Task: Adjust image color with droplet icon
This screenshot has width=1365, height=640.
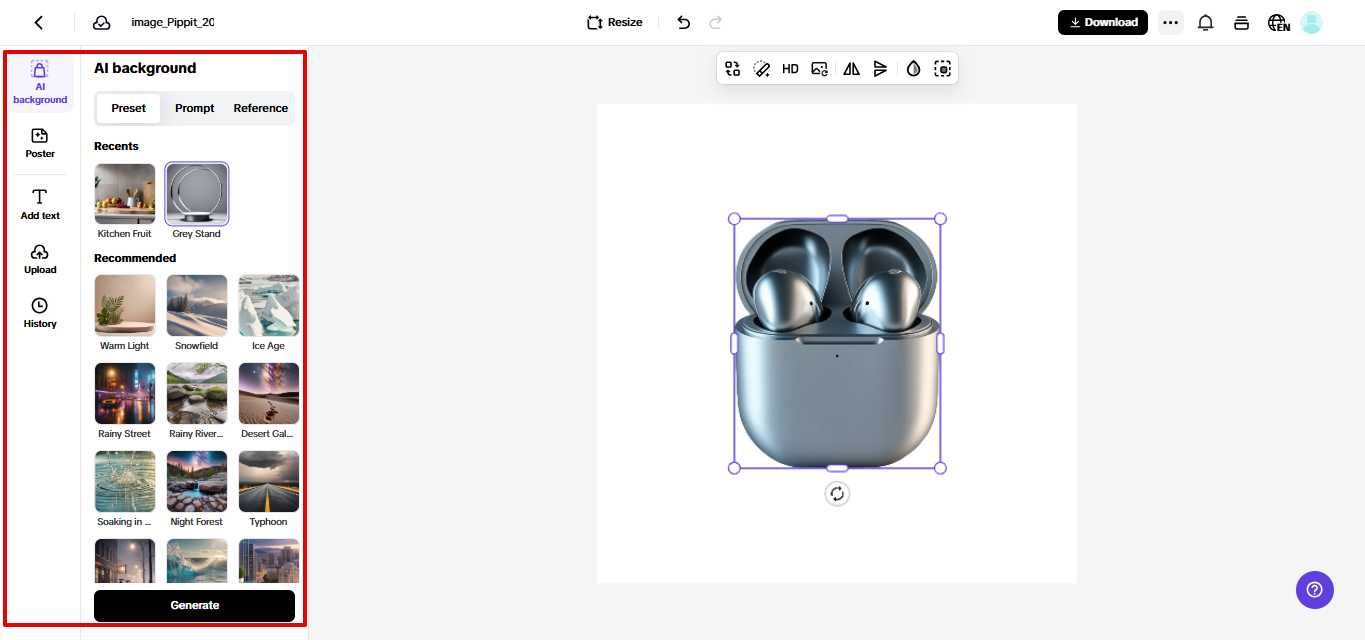Action: point(912,68)
